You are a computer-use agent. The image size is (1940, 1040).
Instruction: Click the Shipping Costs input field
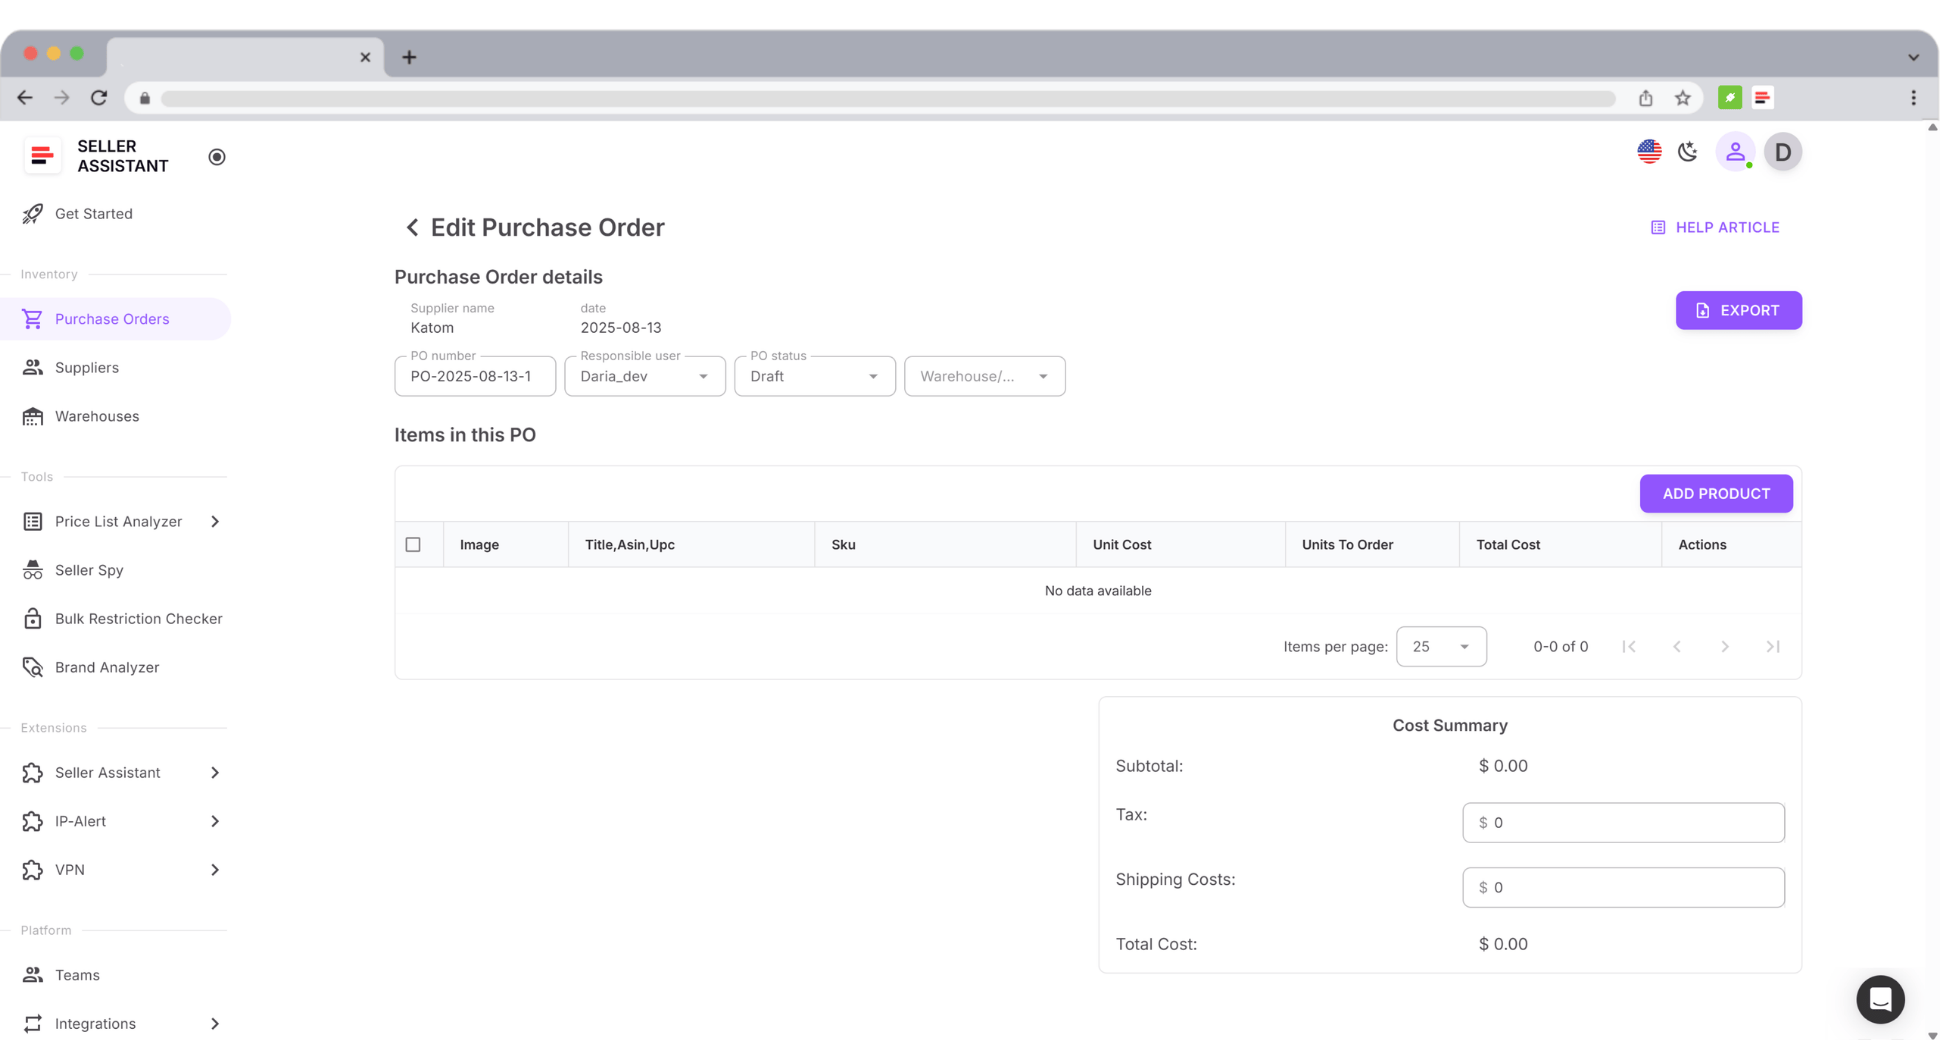(x=1623, y=888)
